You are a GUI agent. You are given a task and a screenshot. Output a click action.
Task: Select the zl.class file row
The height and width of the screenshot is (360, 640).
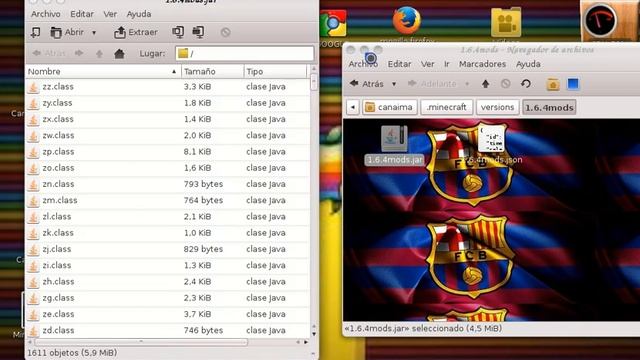pos(167,217)
